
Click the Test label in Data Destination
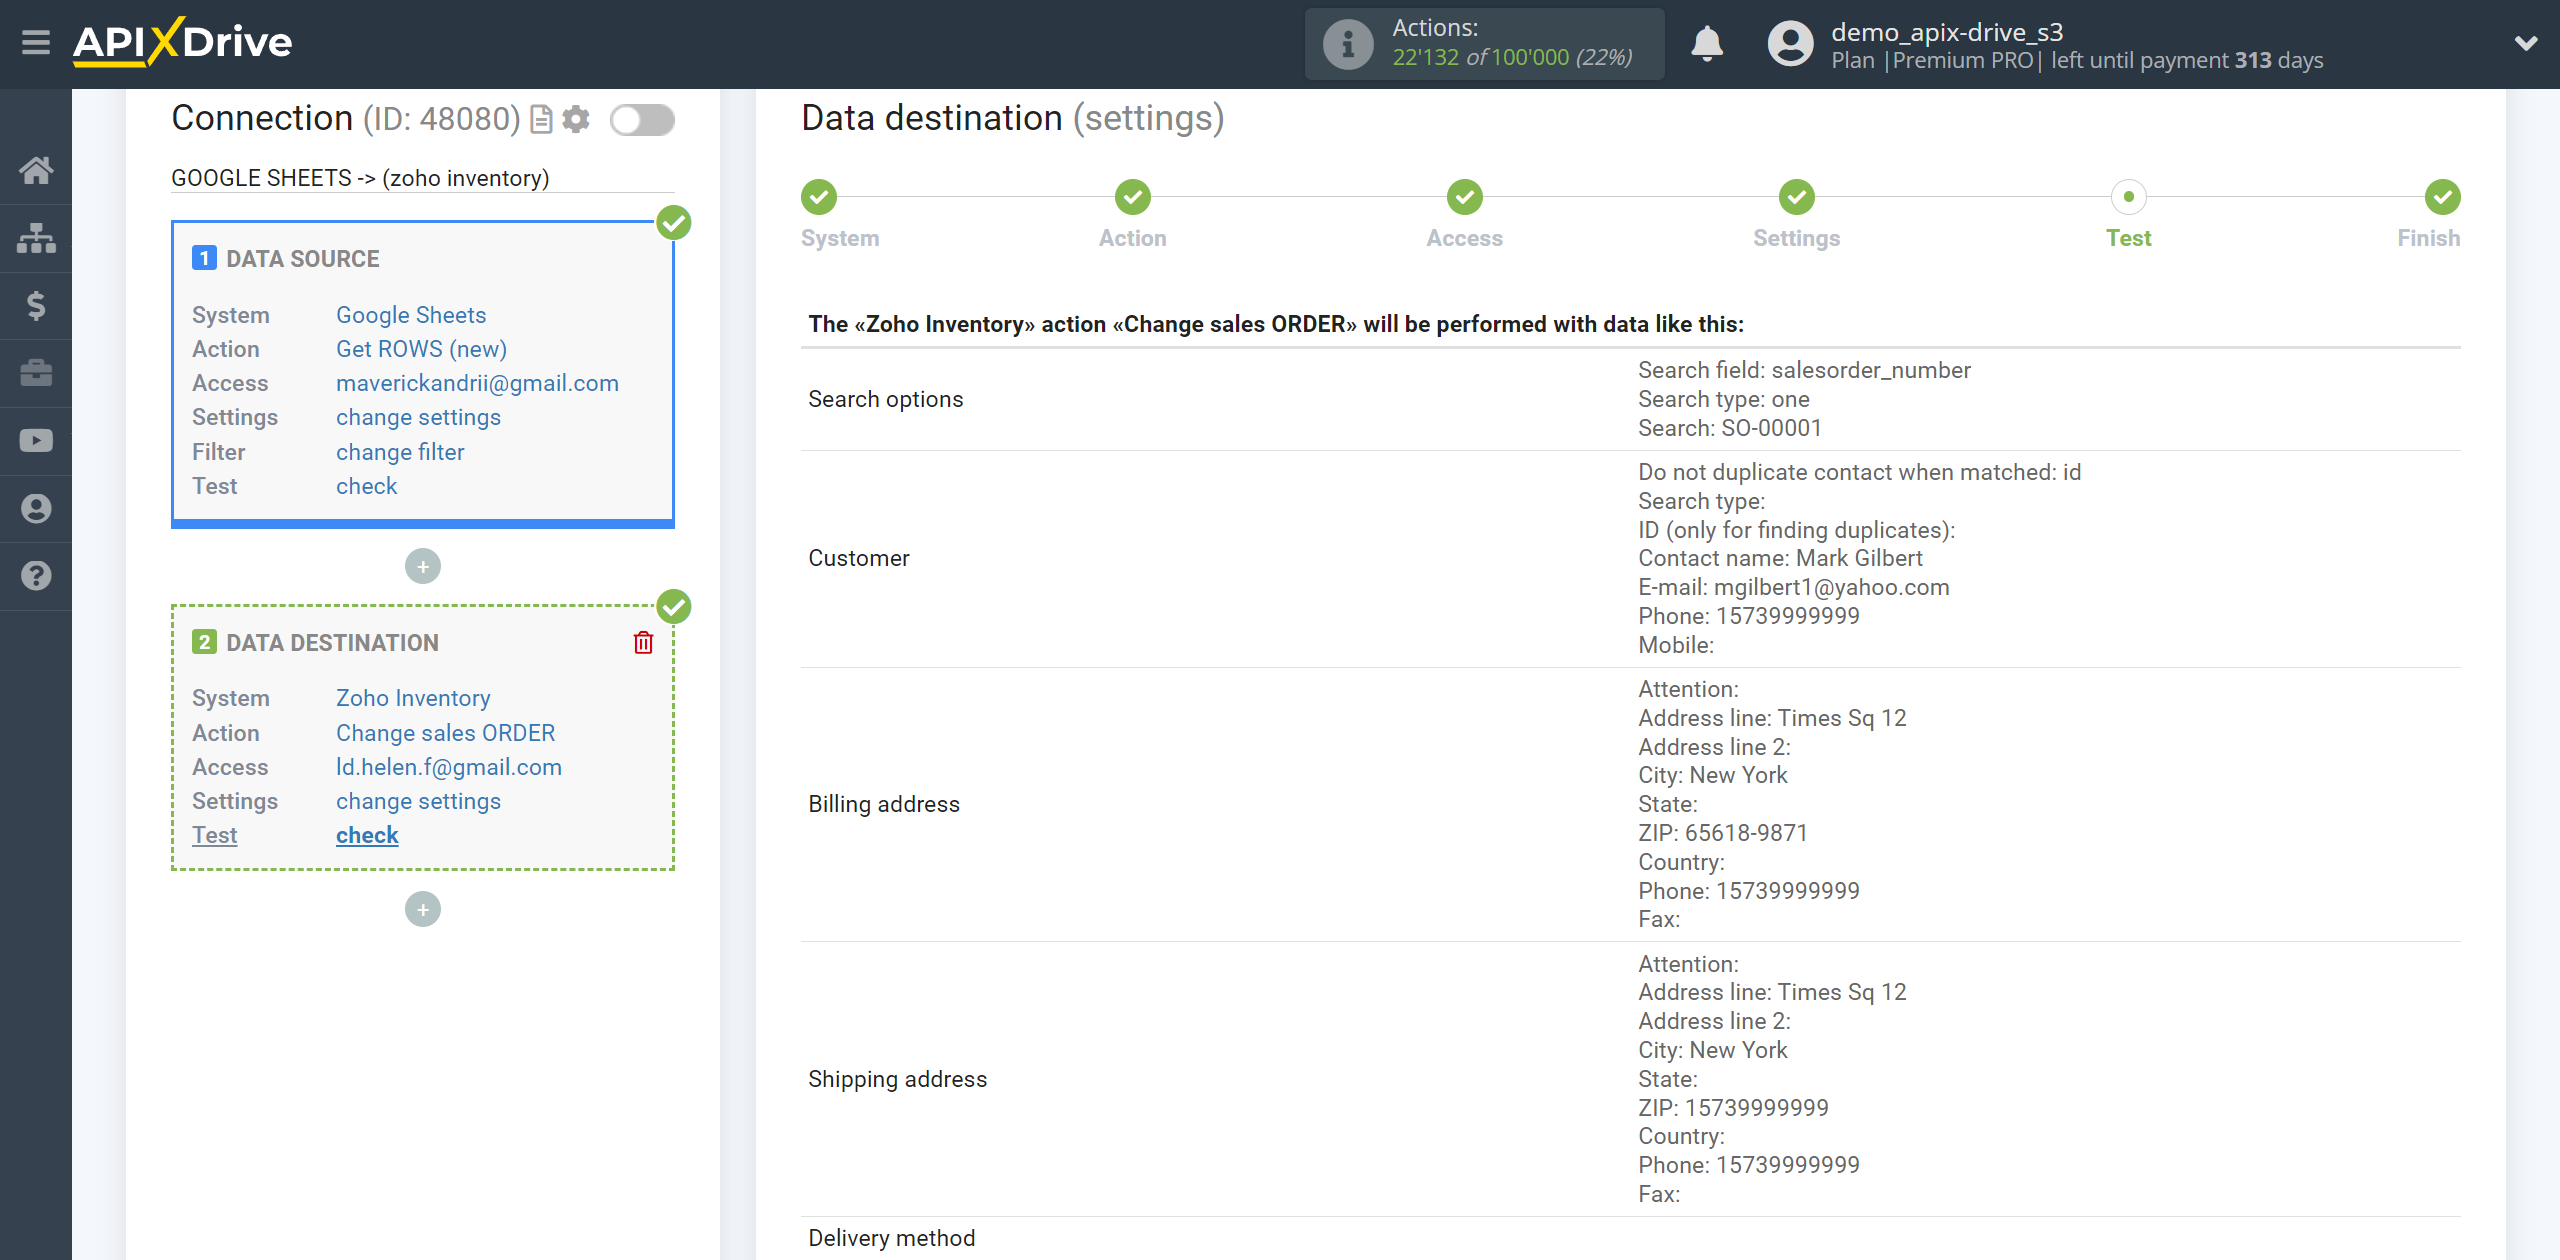(214, 835)
